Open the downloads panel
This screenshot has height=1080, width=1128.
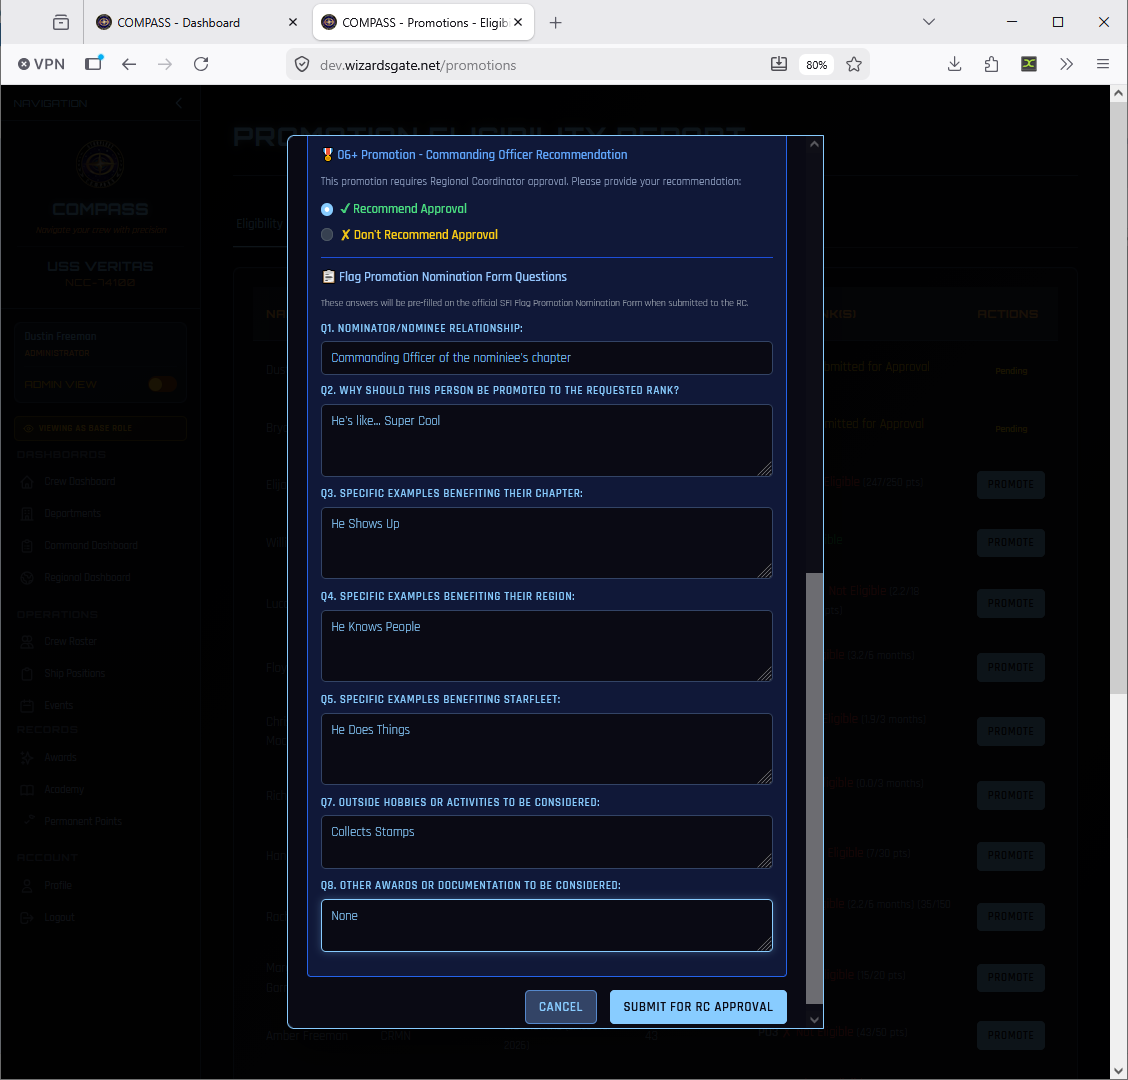[x=954, y=64]
